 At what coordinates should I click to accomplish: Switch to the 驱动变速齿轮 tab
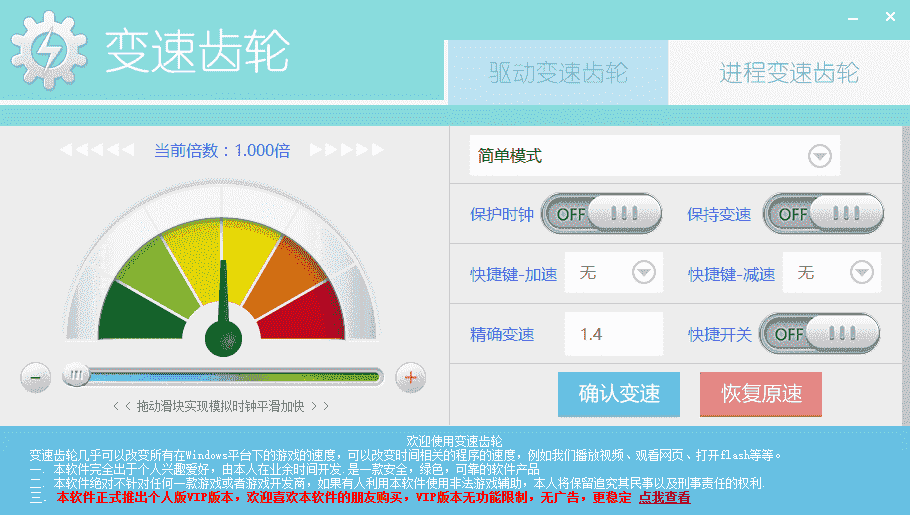[558, 73]
